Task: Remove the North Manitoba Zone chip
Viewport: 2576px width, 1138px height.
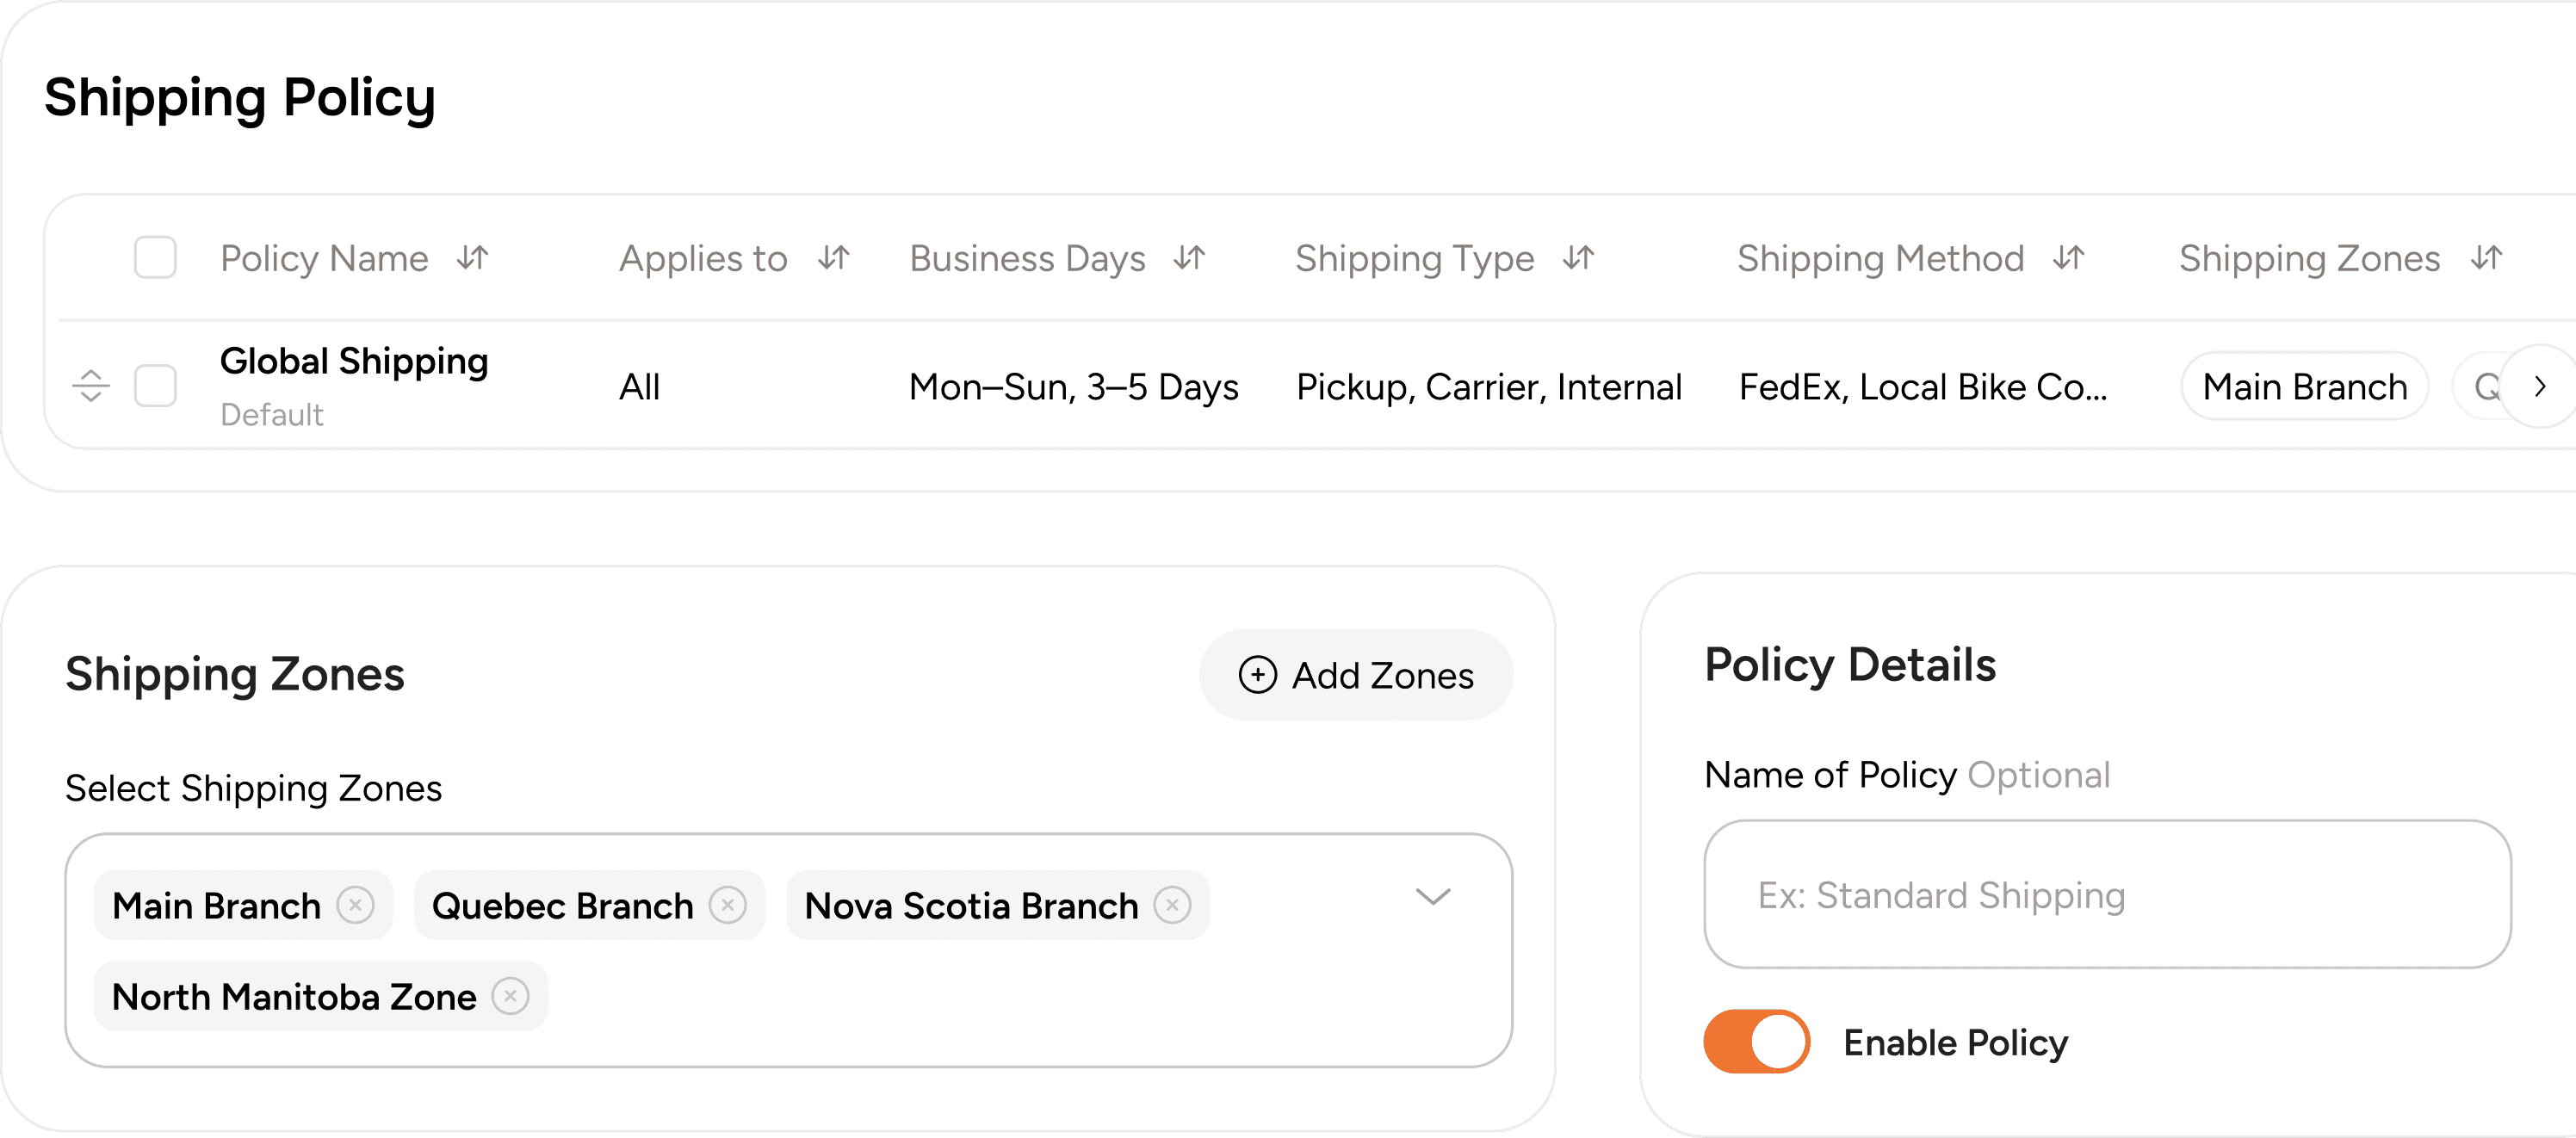Action: tap(511, 996)
